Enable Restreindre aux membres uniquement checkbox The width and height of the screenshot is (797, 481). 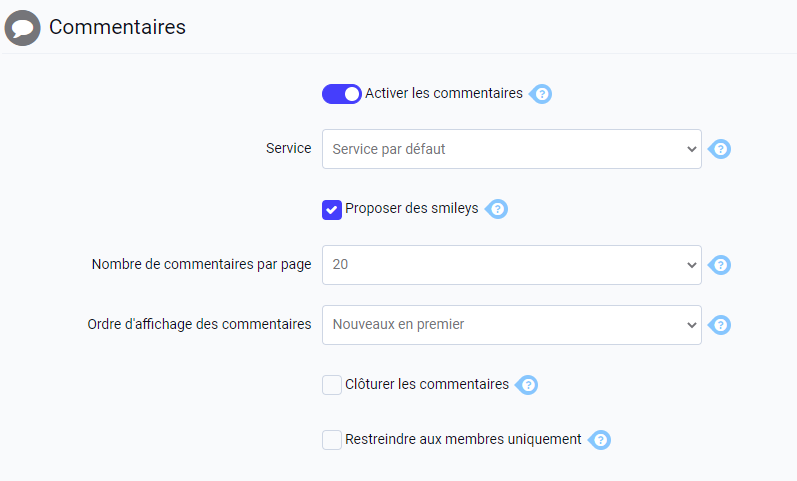pyautogui.click(x=332, y=440)
